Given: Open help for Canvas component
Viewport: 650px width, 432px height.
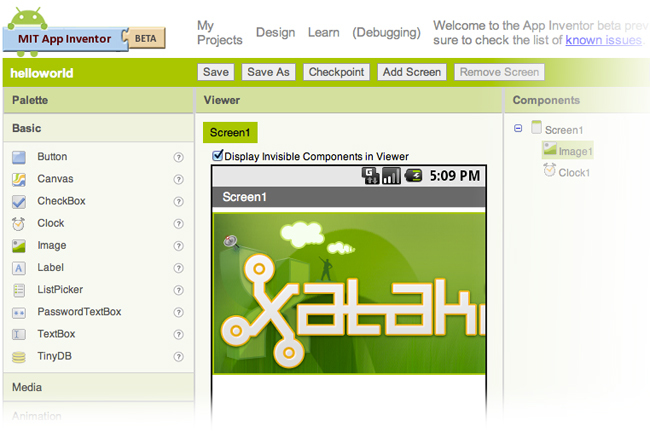Looking at the screenshot, I should [x=178, y=180].
